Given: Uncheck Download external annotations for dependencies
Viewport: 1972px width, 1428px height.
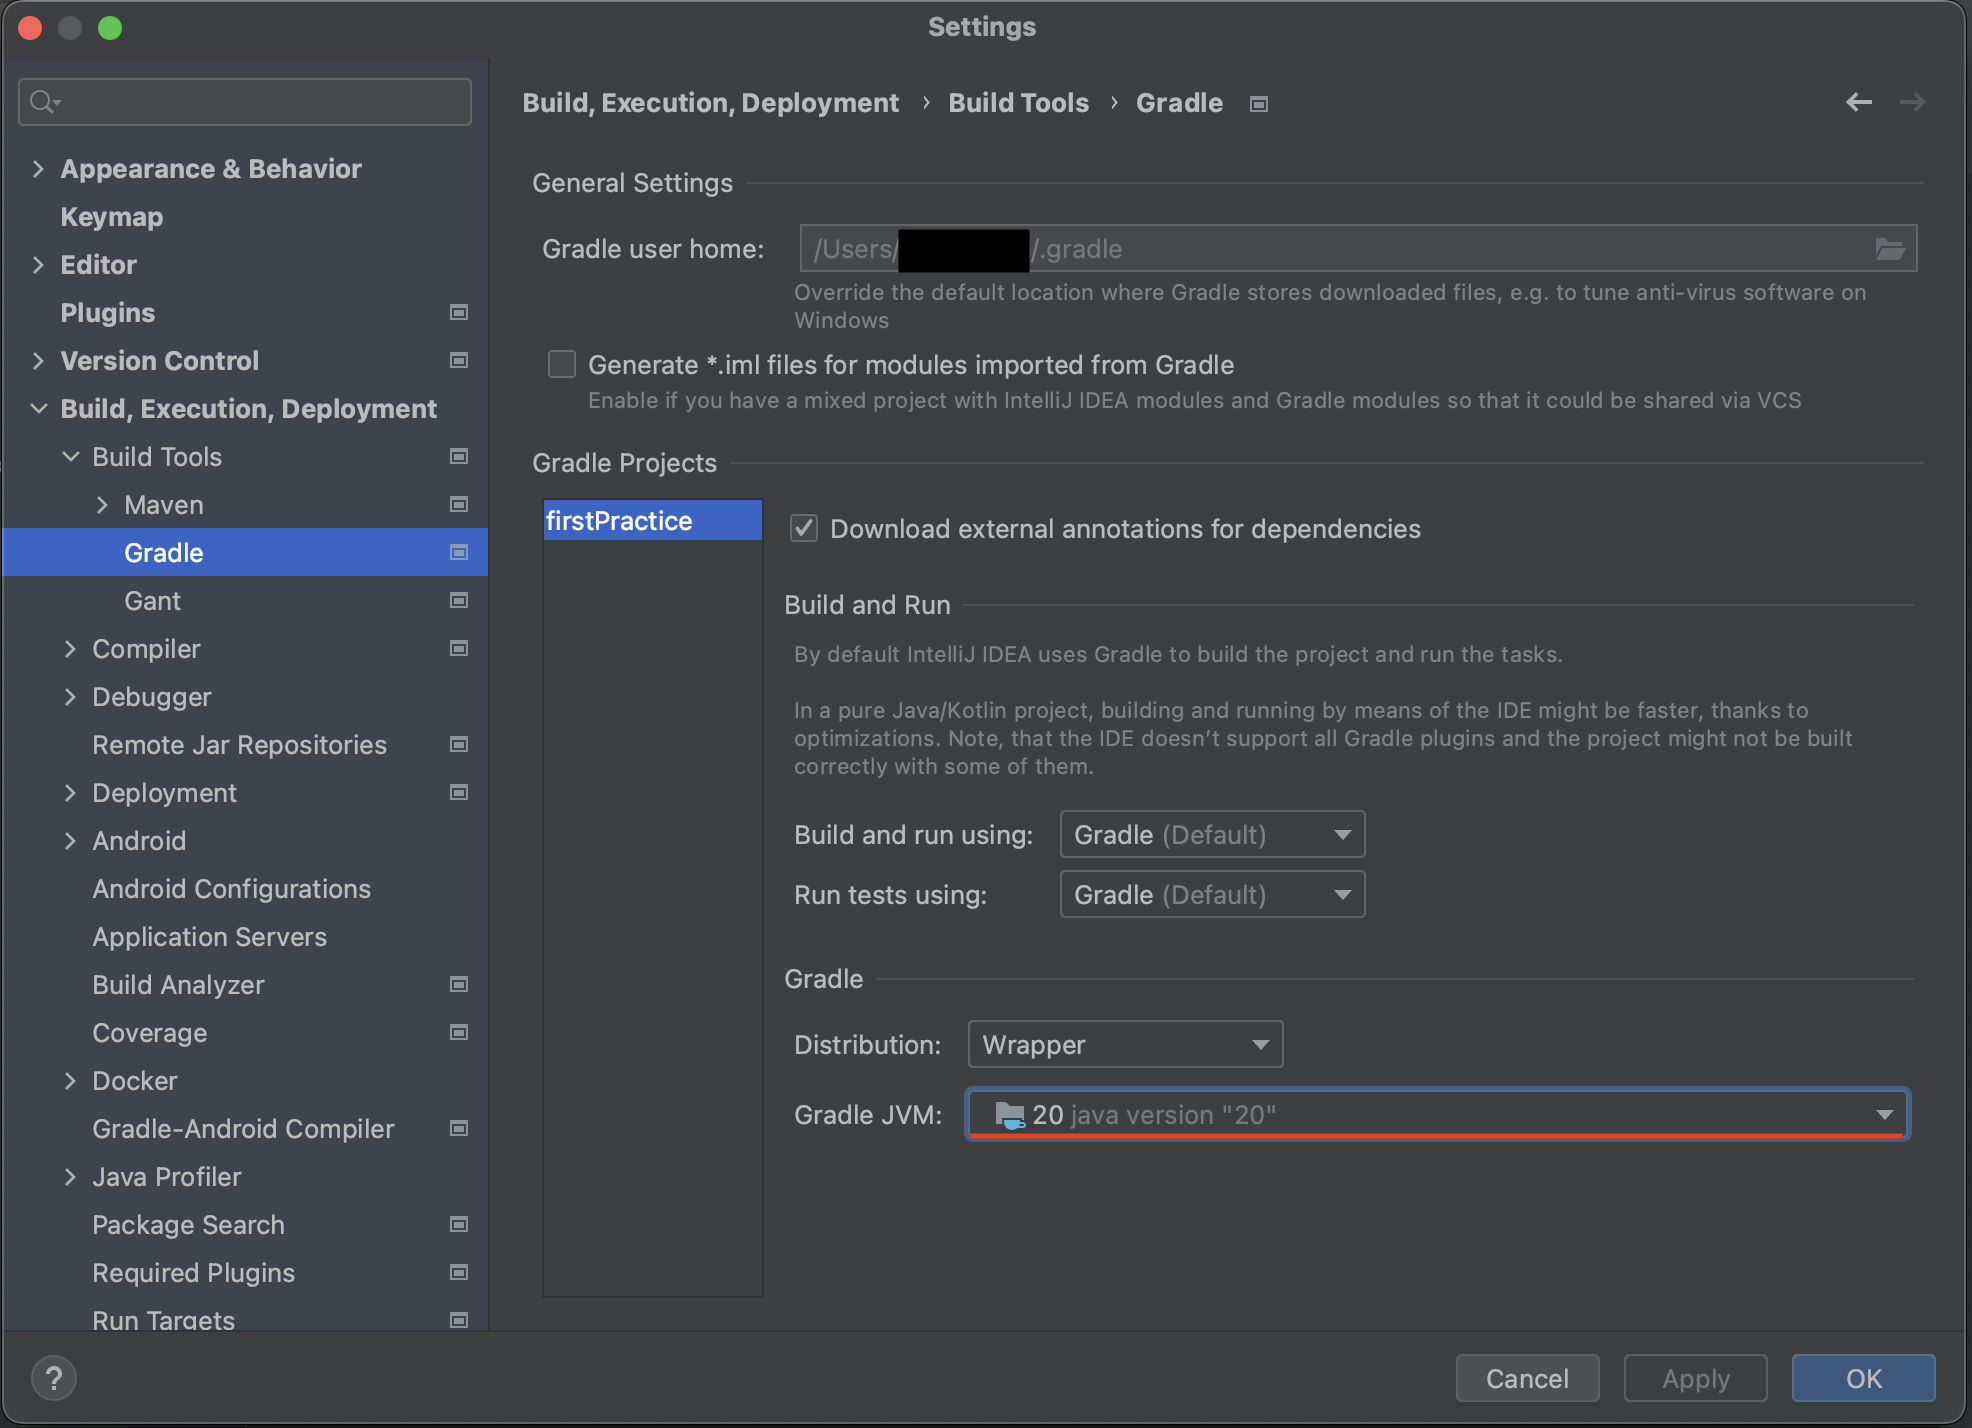Looking at the screenshot, I should pos(804,528).
